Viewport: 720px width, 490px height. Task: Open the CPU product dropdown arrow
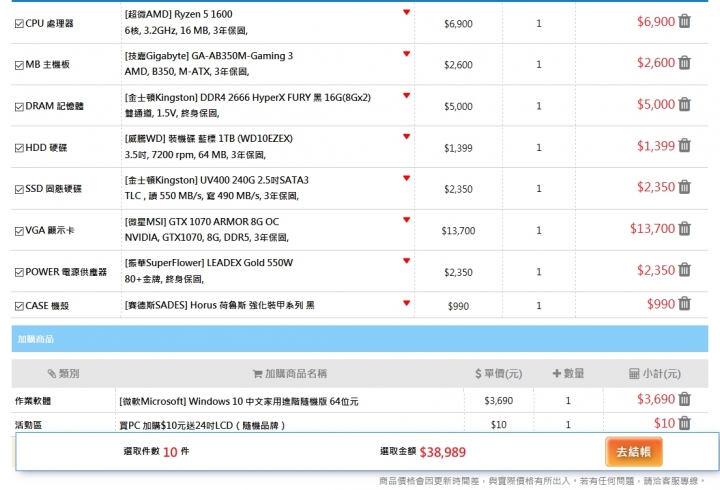click(406, 12)
